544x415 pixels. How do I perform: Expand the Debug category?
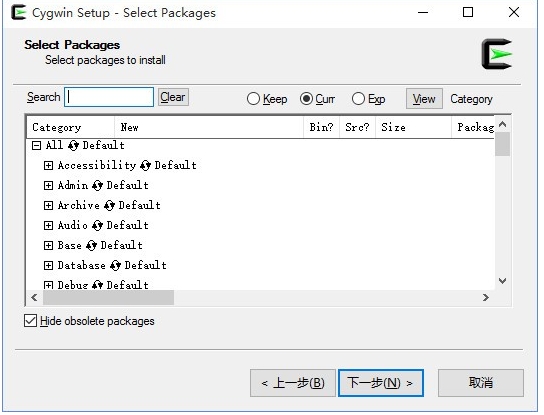[48, 286]
